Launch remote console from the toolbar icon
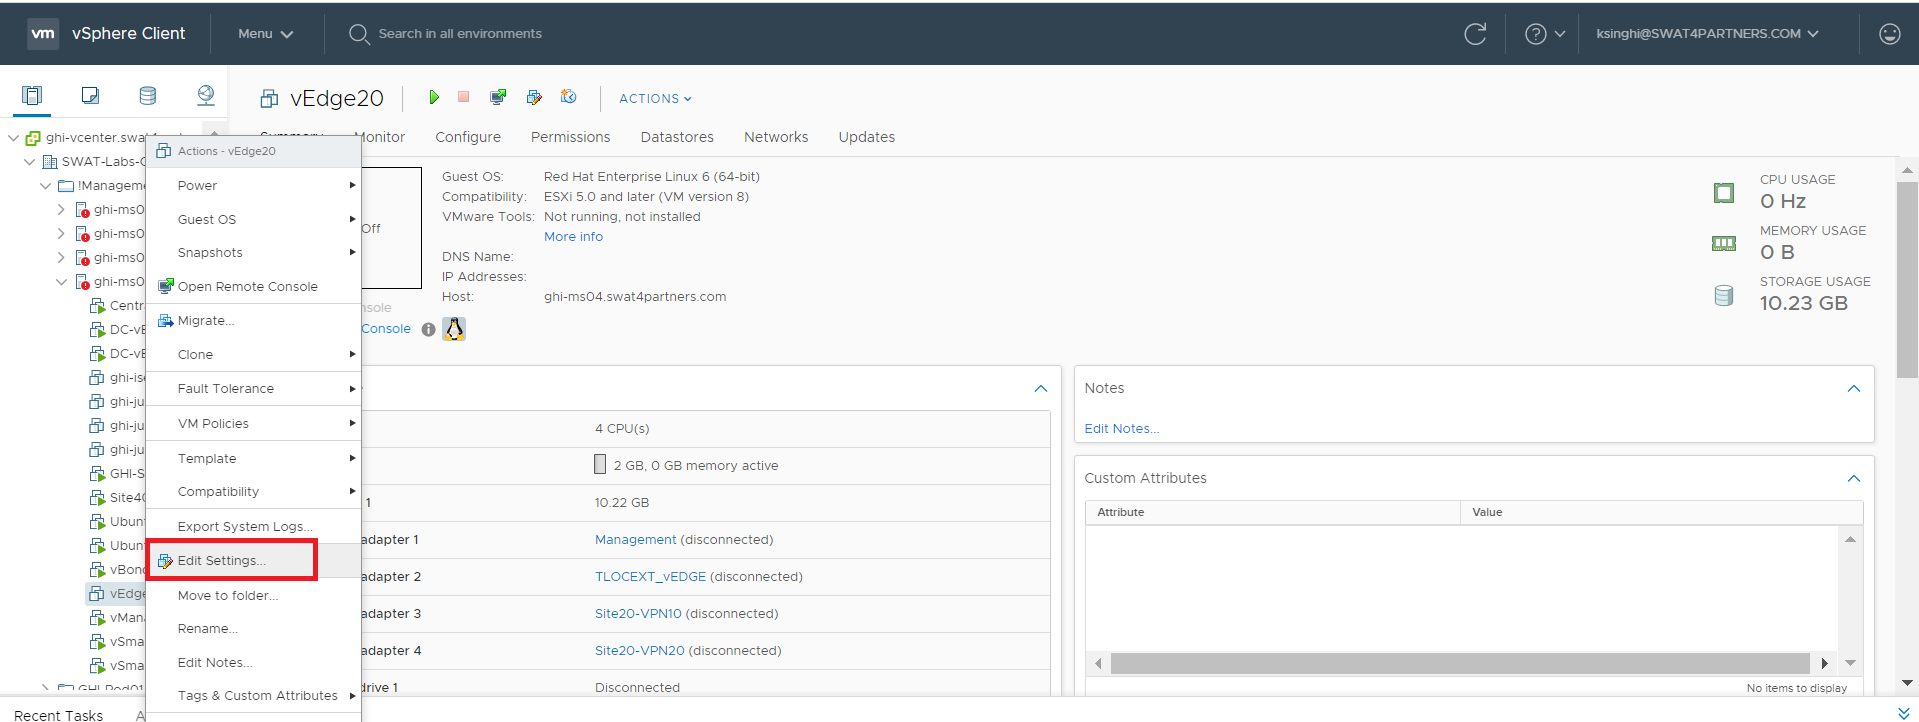1919x722 pixels. coord(498,97)
